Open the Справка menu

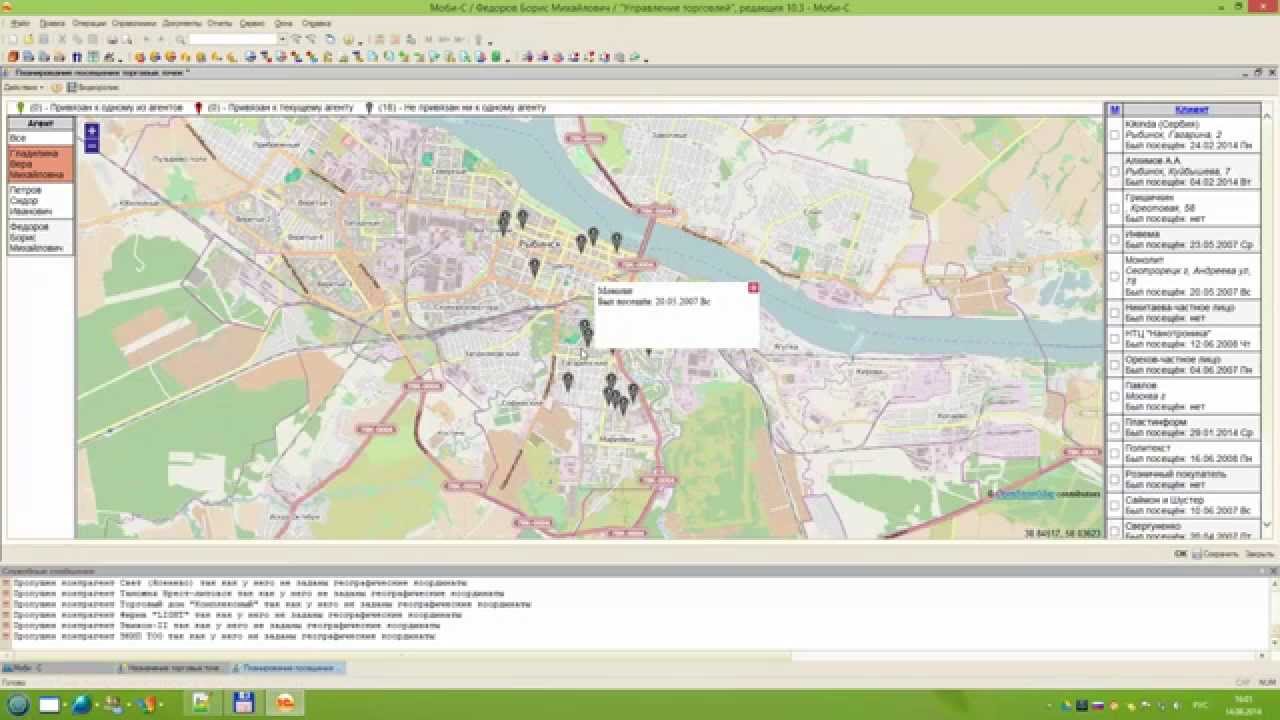point(316,23)
